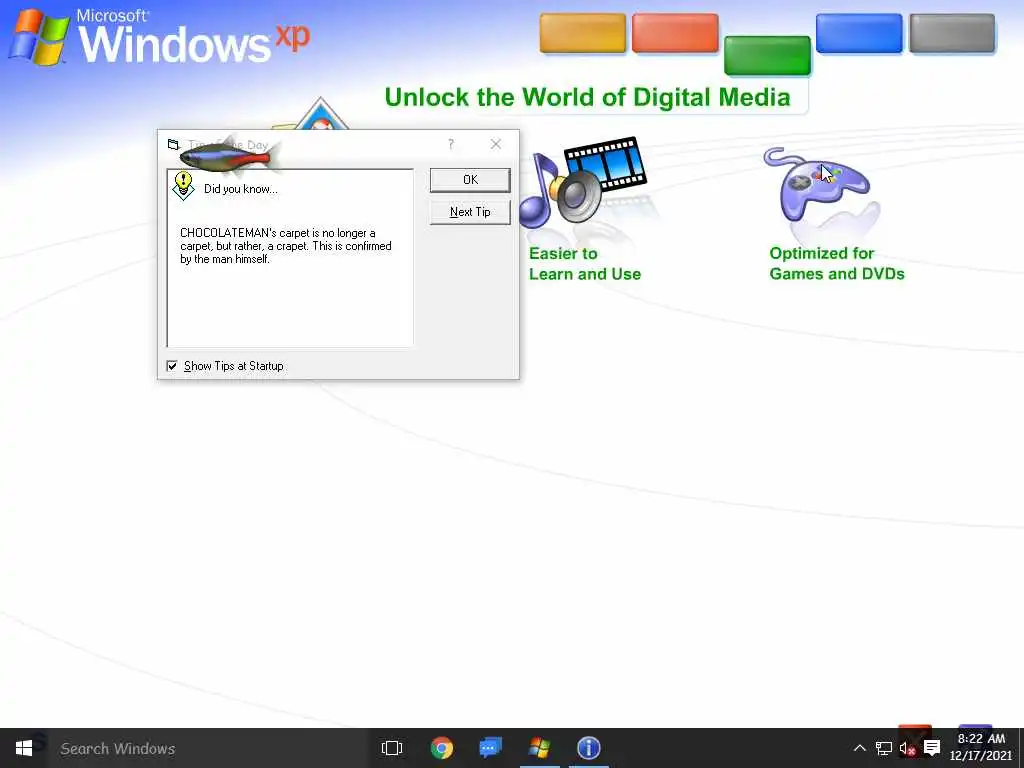1024x768 pixels.
Task: Click the red tab at top
Action: coord(675,33)
